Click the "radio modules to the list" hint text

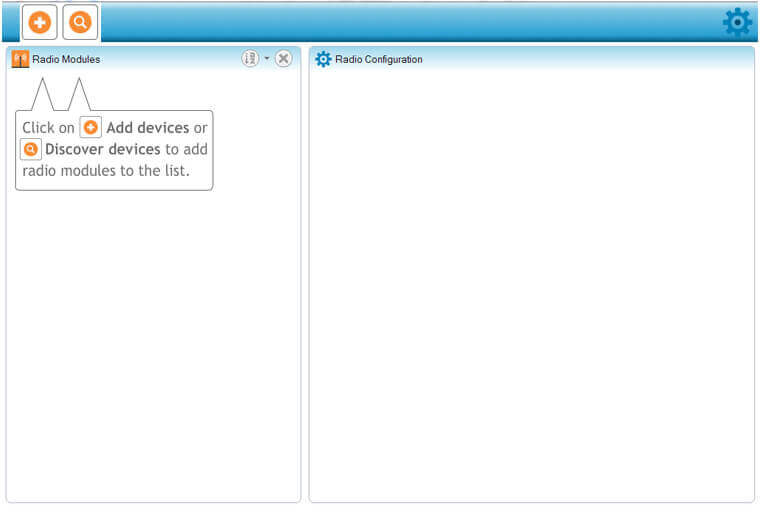105,170
